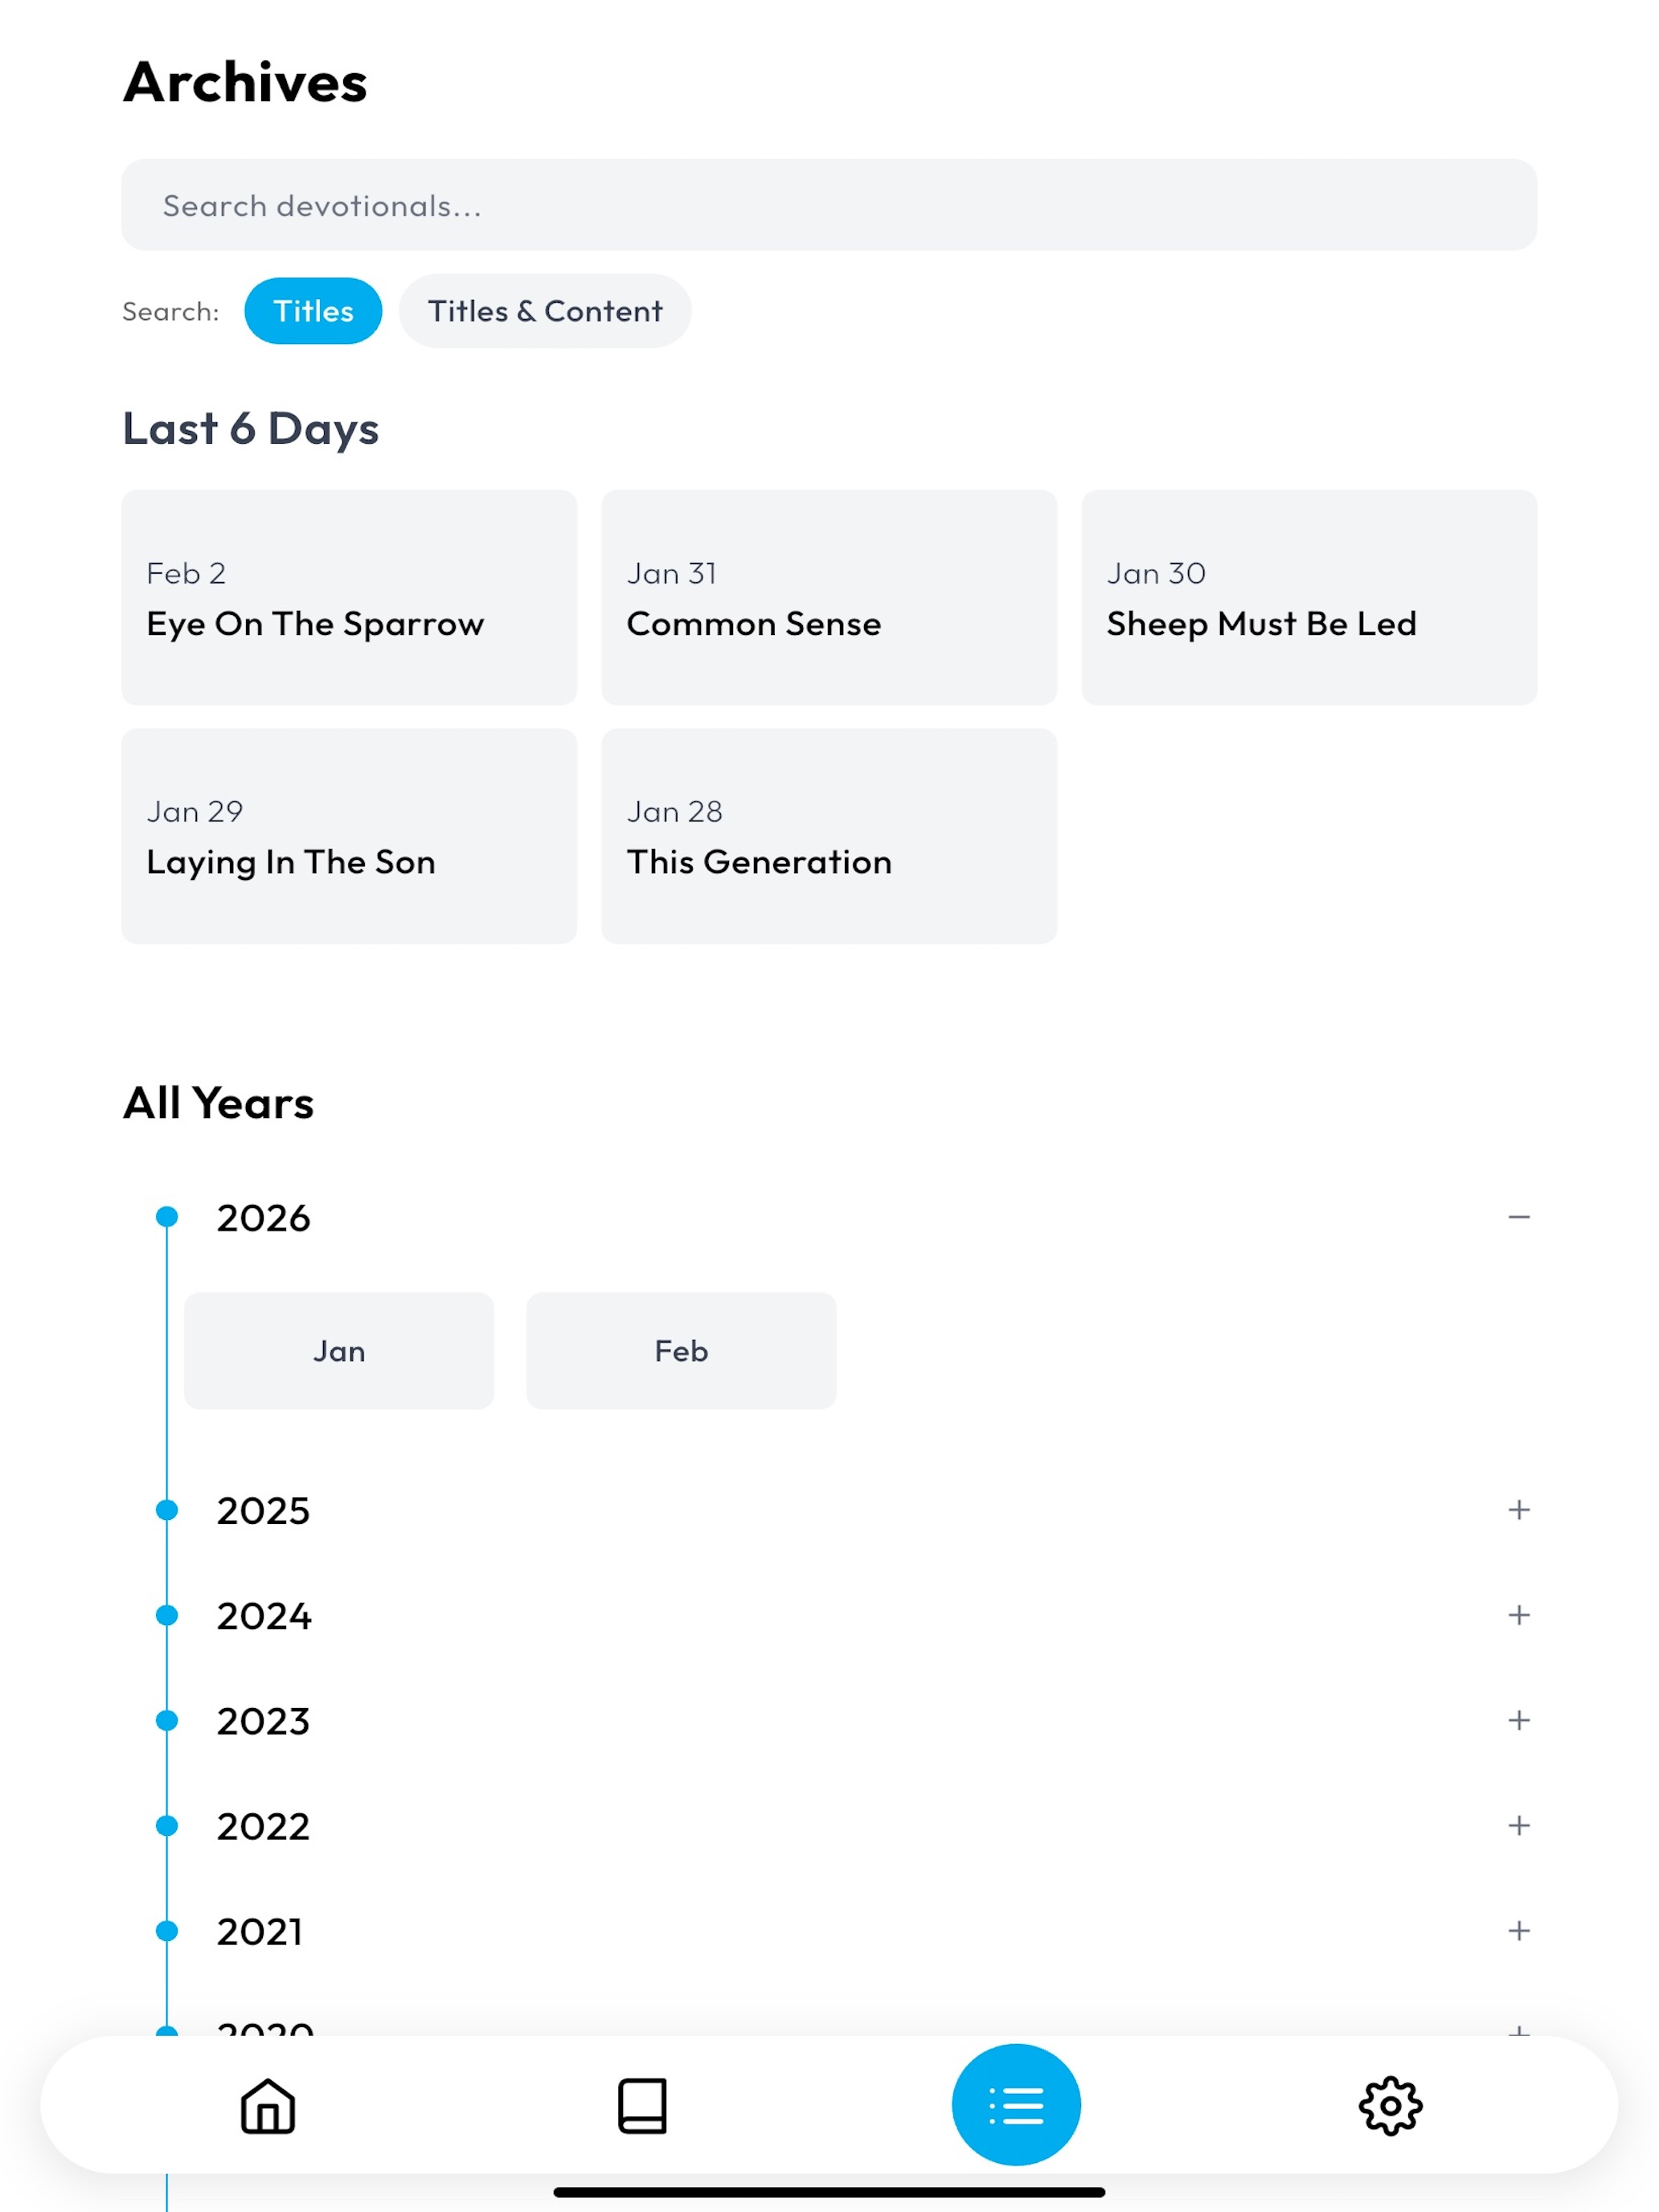Open Eye On The Sparrow devotional
1659x2212 pixels.
349,598
